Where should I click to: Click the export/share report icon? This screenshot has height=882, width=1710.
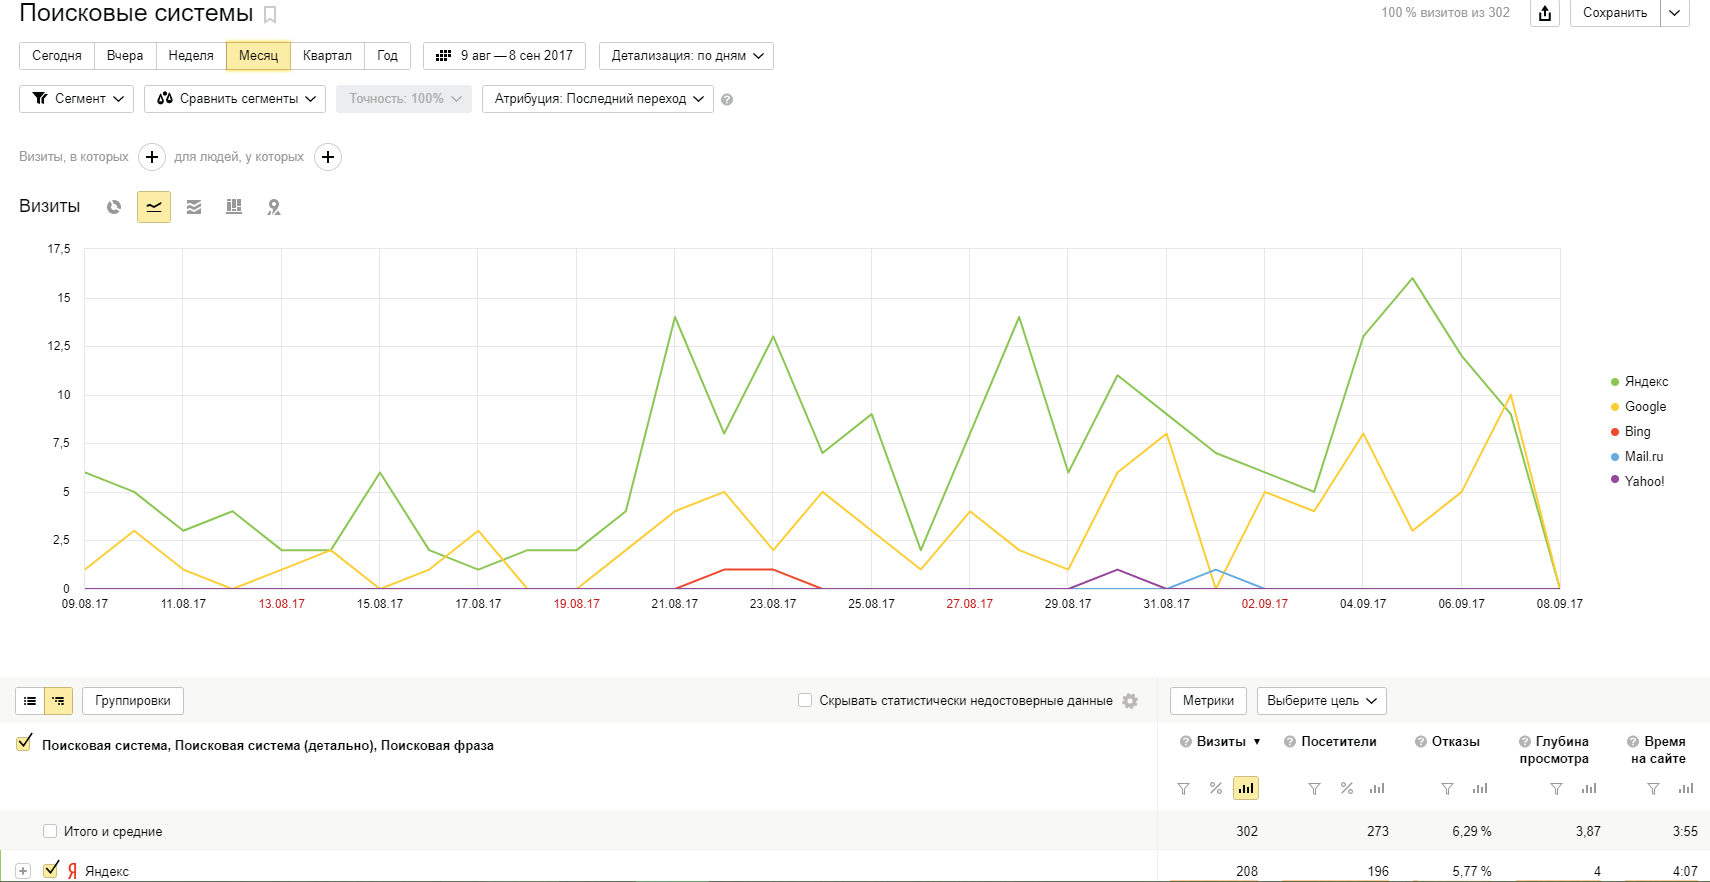[x=1545, y=13]
